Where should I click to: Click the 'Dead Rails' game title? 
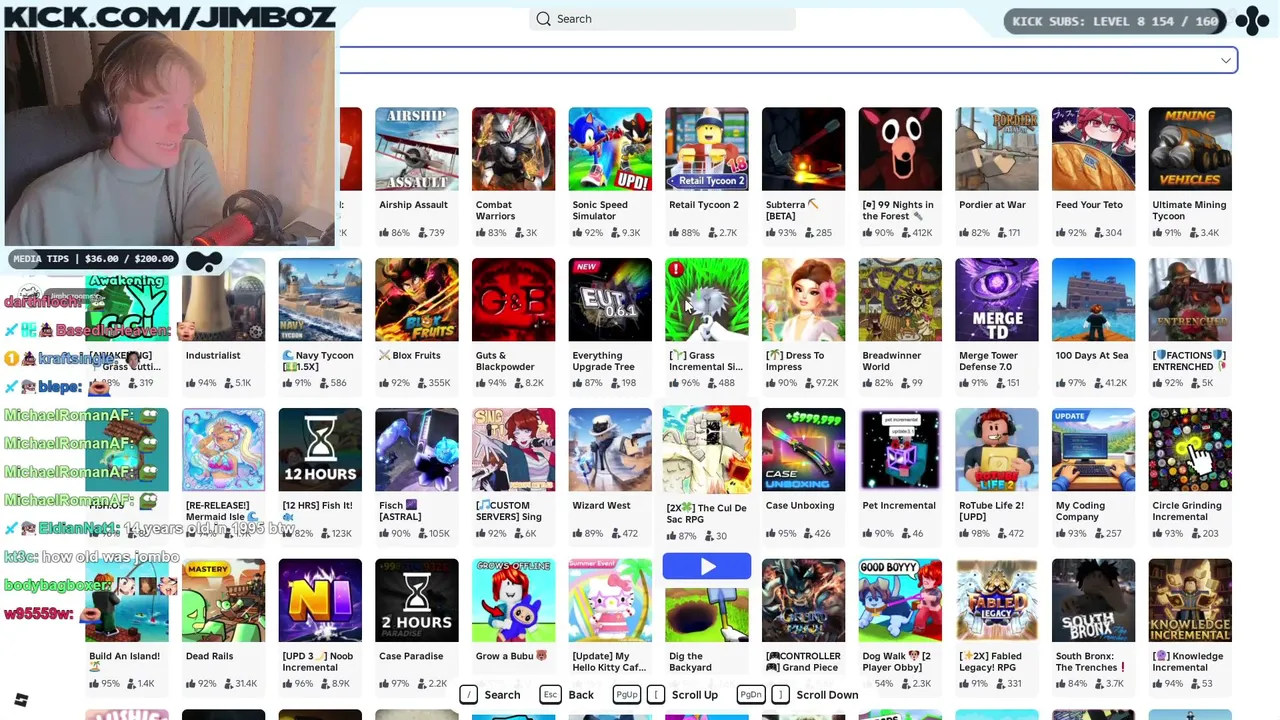pos(209,656)
